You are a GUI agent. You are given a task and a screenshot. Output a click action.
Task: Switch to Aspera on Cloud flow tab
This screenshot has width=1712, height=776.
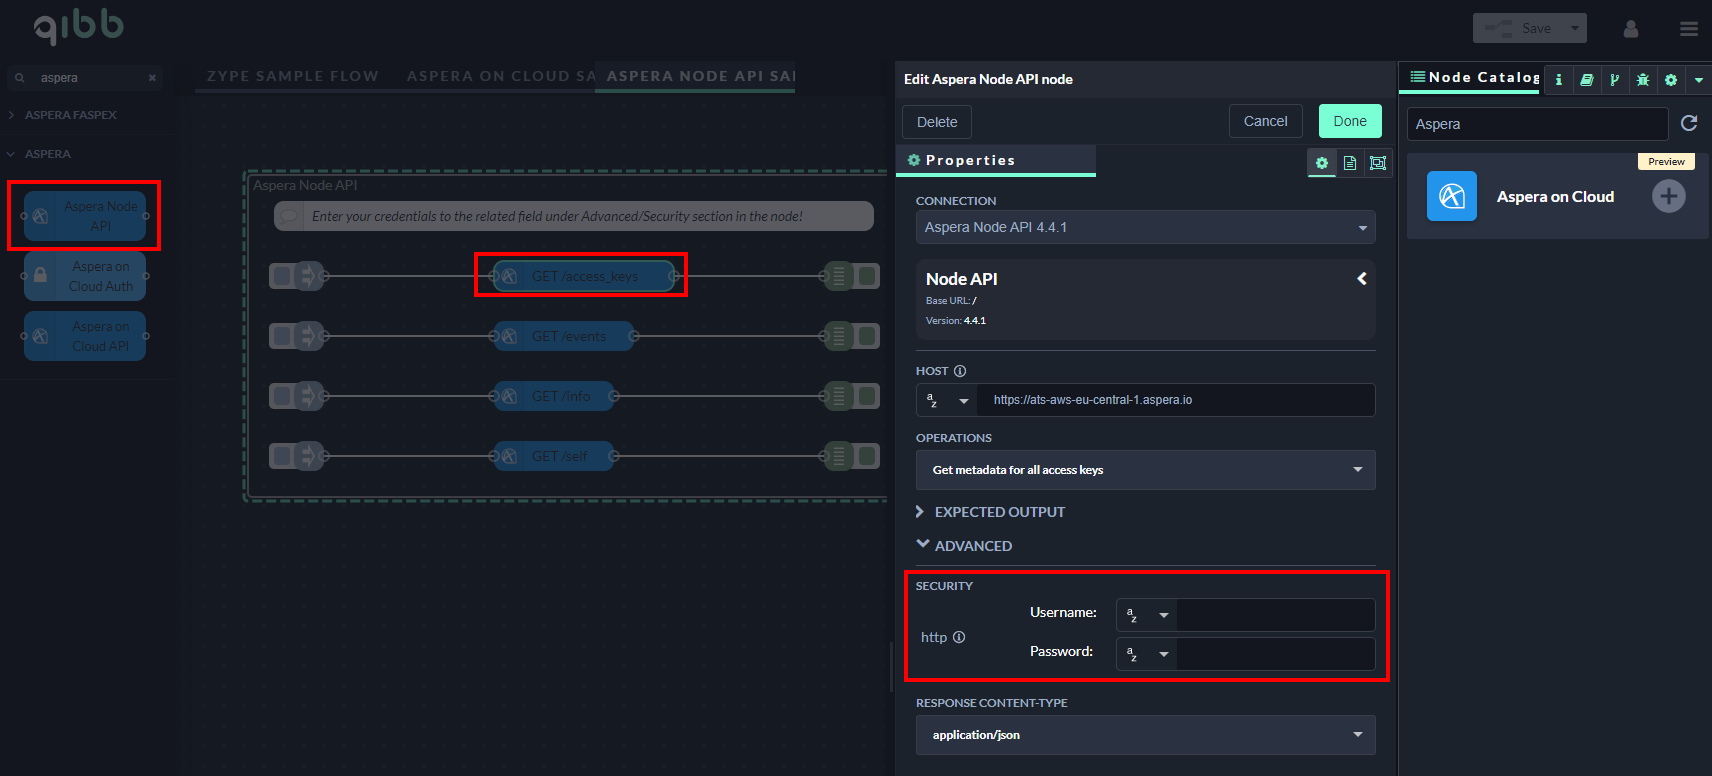tap(500, 76)
